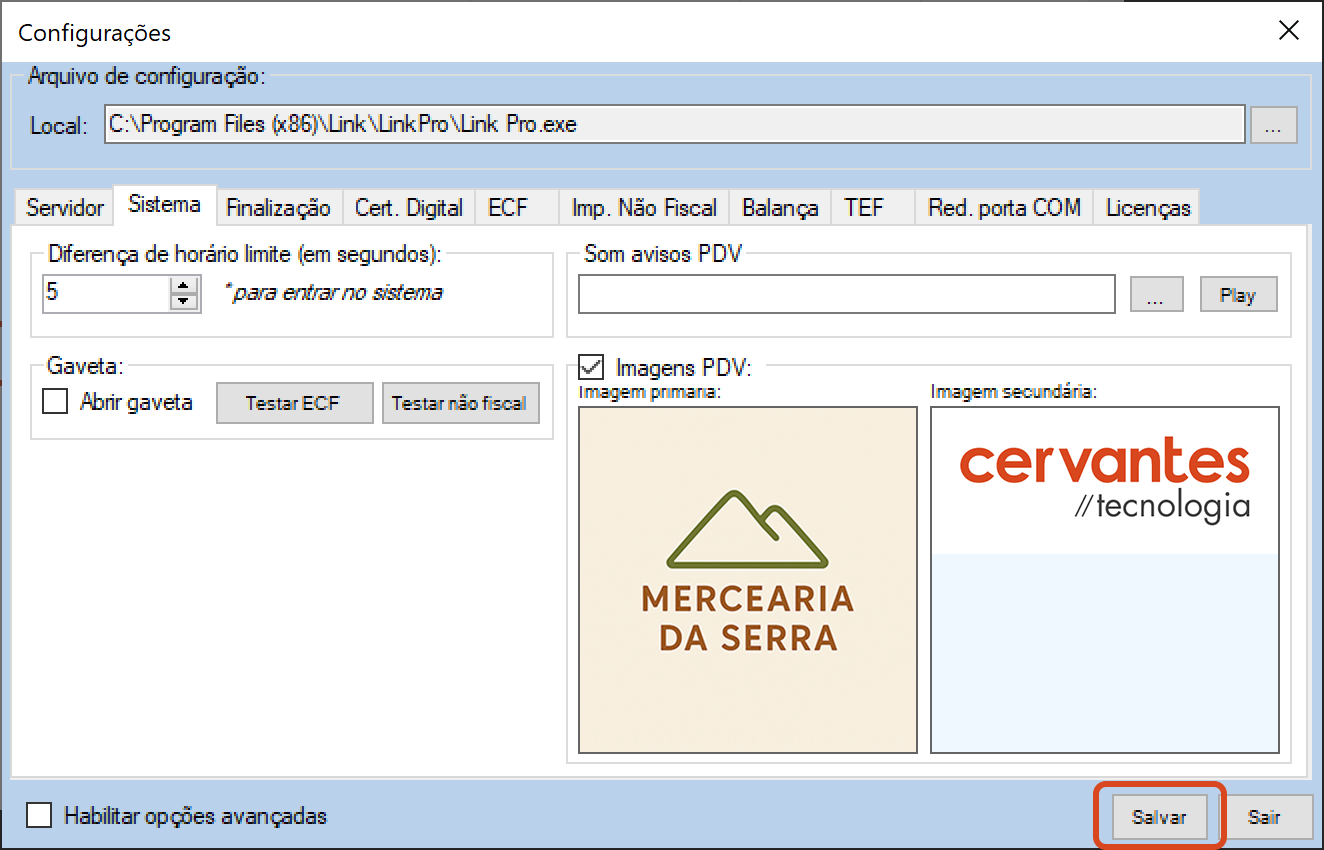Click the browse button next to config file path
Viewport: 1324px width, 850px height.
(1273, 126)
